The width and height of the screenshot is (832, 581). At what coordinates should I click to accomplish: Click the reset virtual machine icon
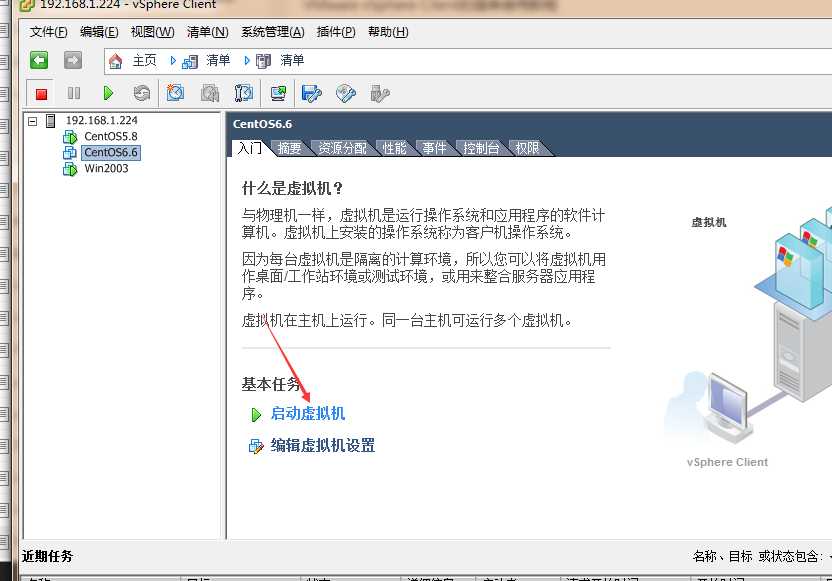point(142,93)
